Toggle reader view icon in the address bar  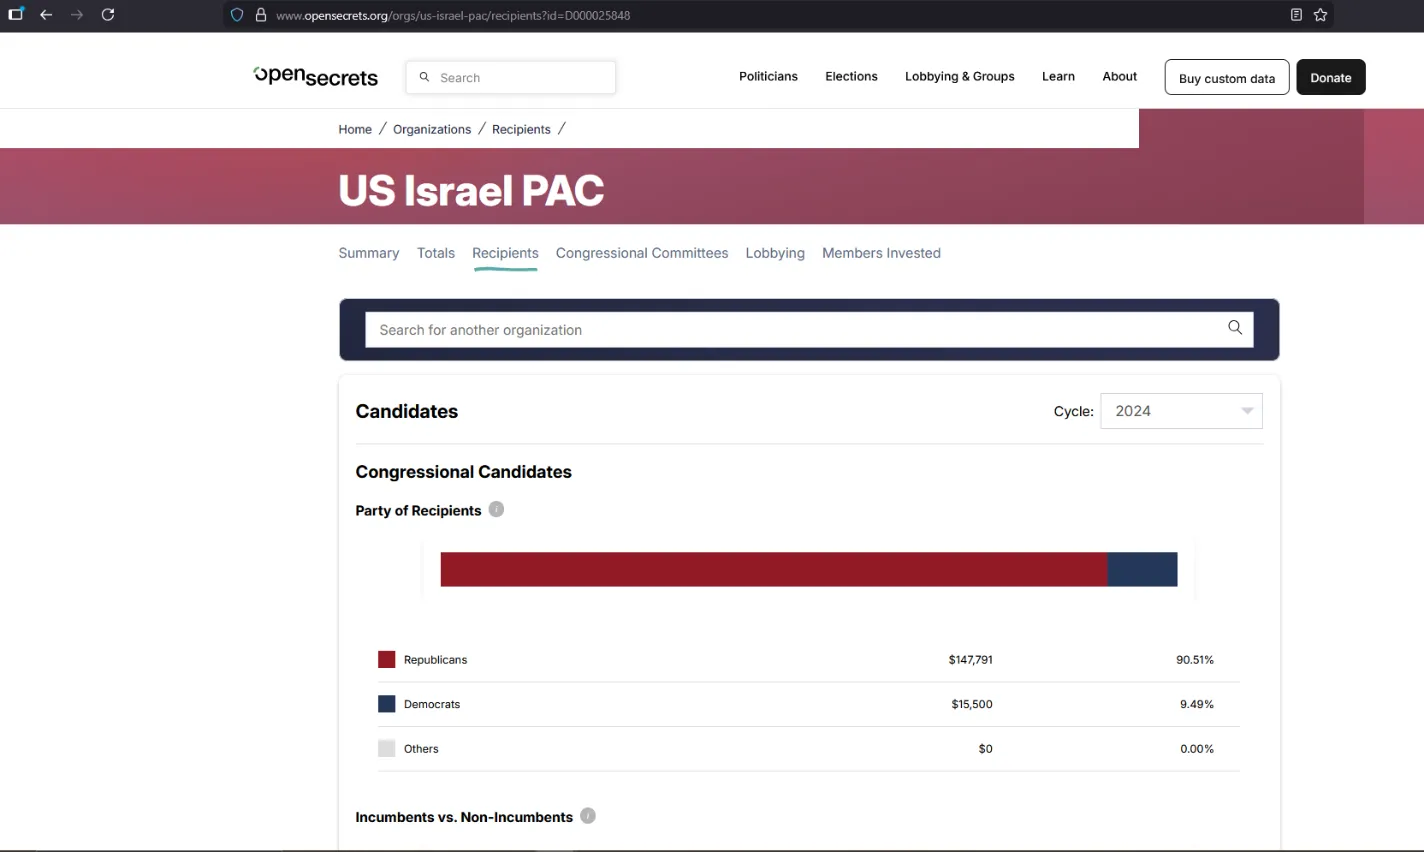(1296, 15)
